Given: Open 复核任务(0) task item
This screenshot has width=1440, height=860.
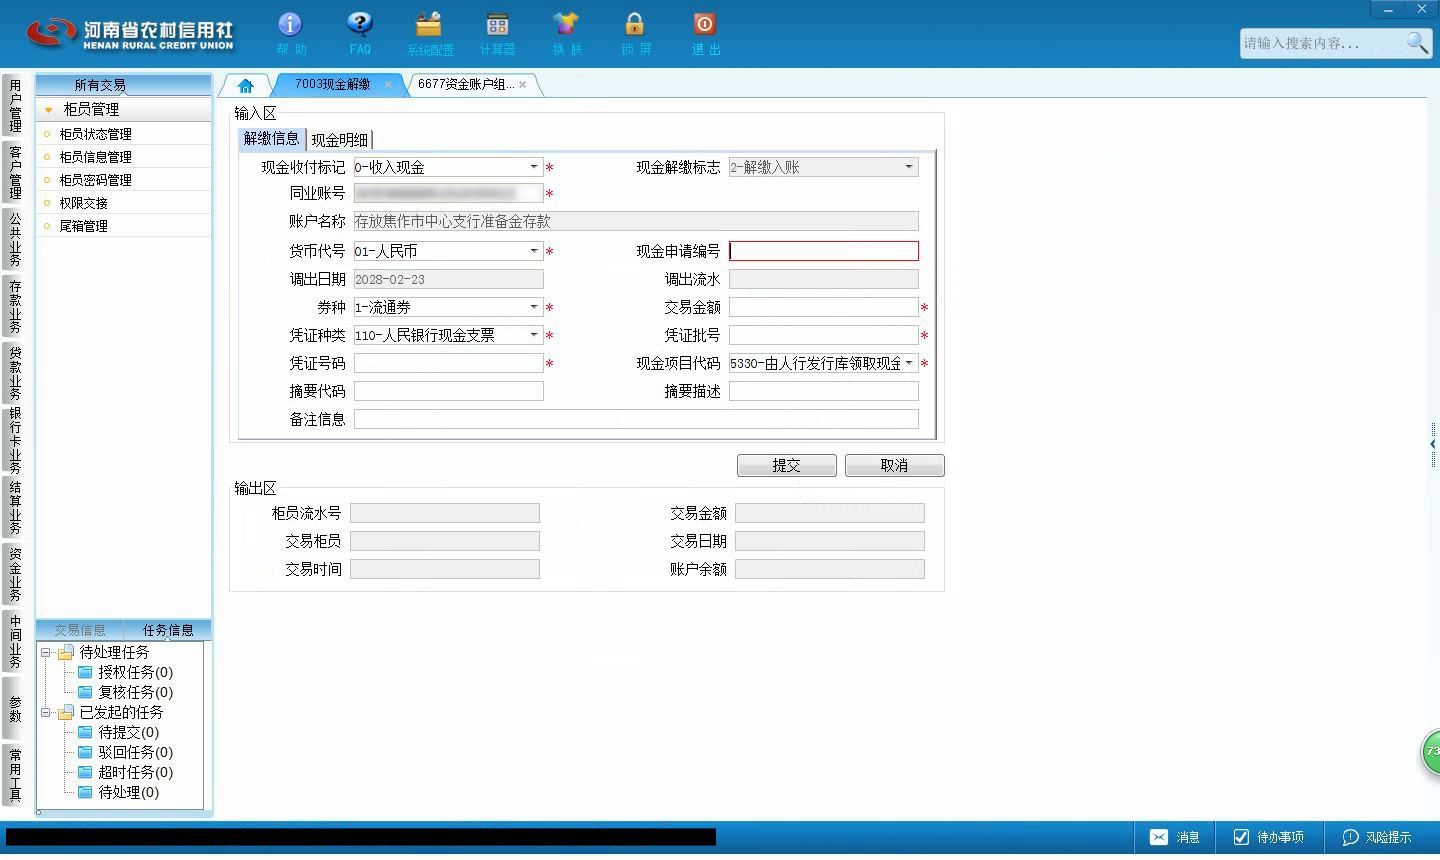Looking at the screenshot, I should [126, 692].
